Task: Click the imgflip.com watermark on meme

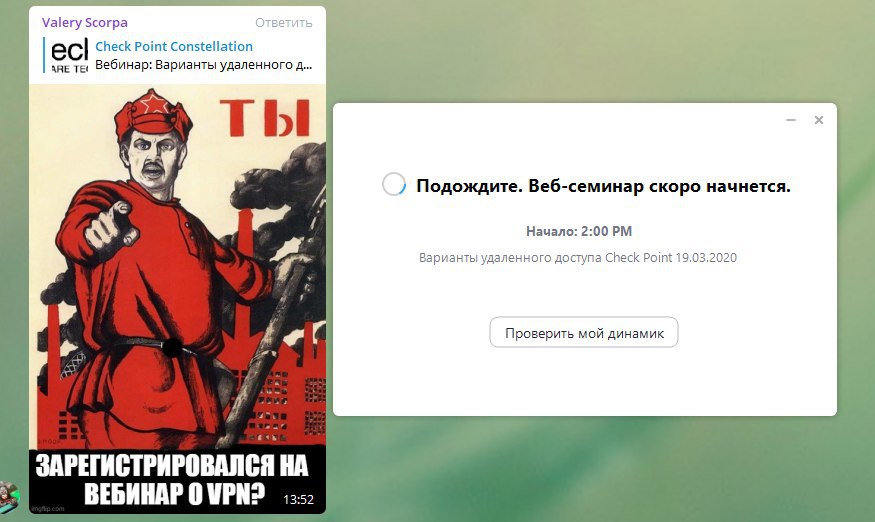Action: coord(48,509)
